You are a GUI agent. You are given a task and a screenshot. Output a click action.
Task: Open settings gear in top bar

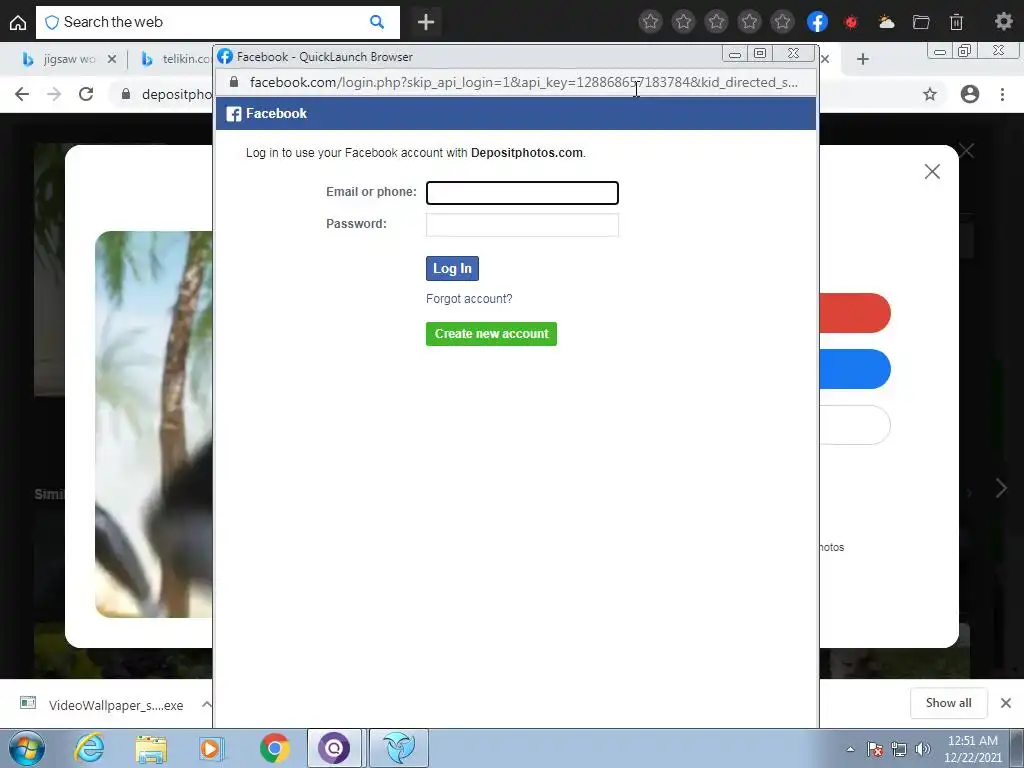(1004, 22)
